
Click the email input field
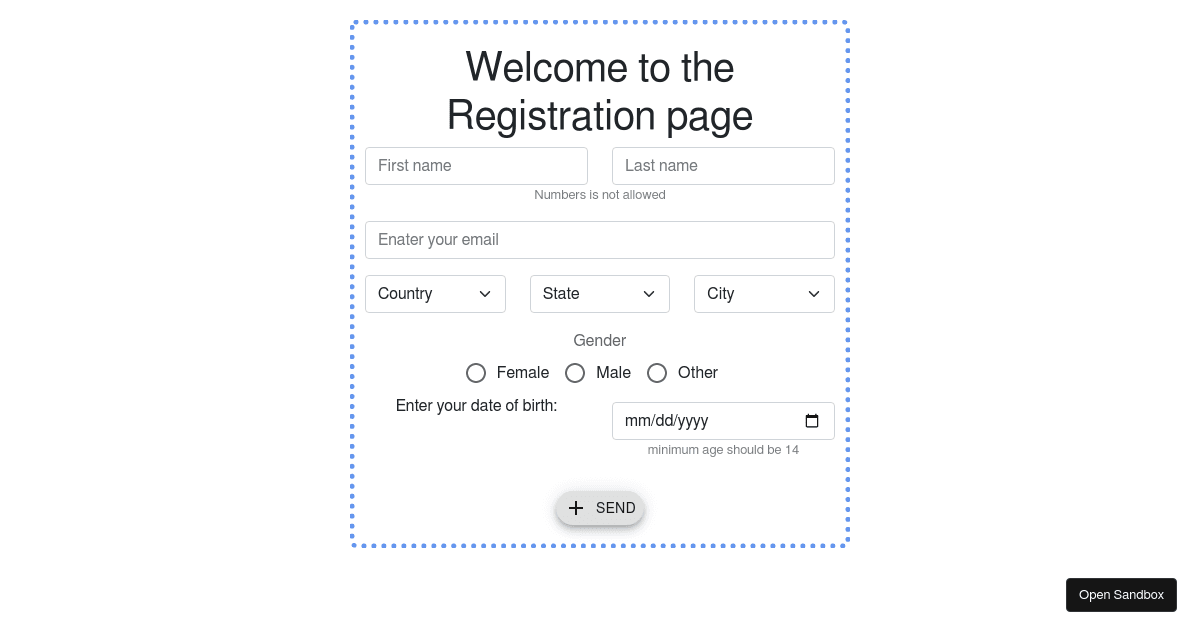tap(600, 240)
